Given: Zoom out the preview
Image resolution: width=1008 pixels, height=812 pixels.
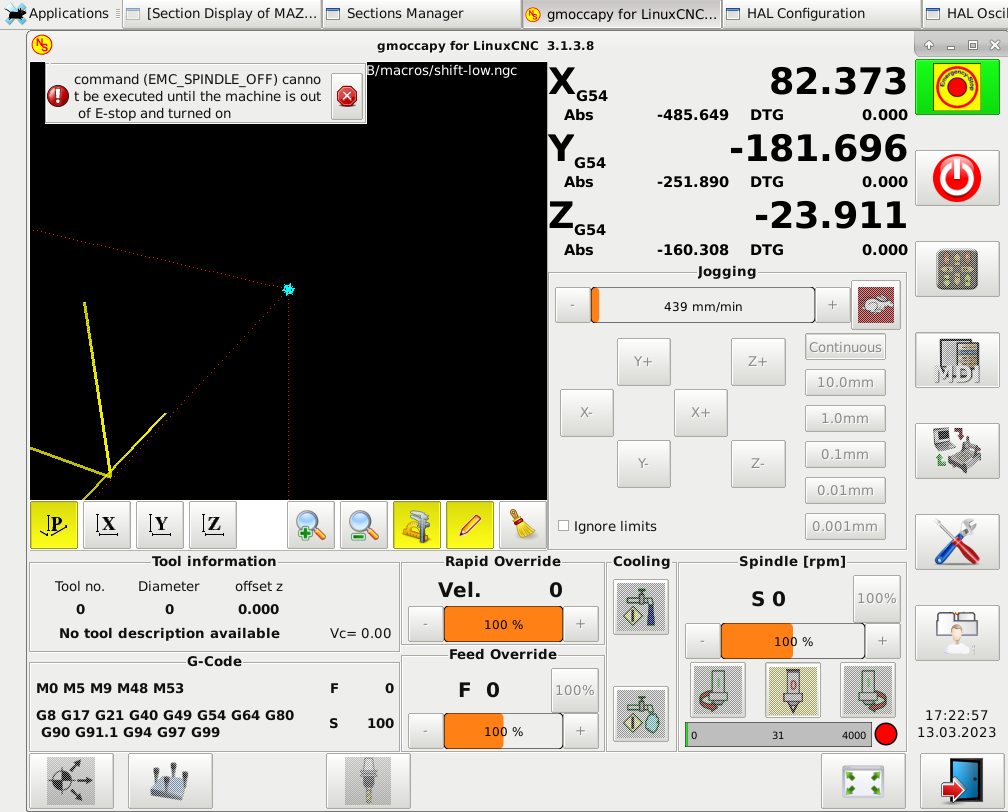Looking at the screenshot, I should [x=363, y=525].
